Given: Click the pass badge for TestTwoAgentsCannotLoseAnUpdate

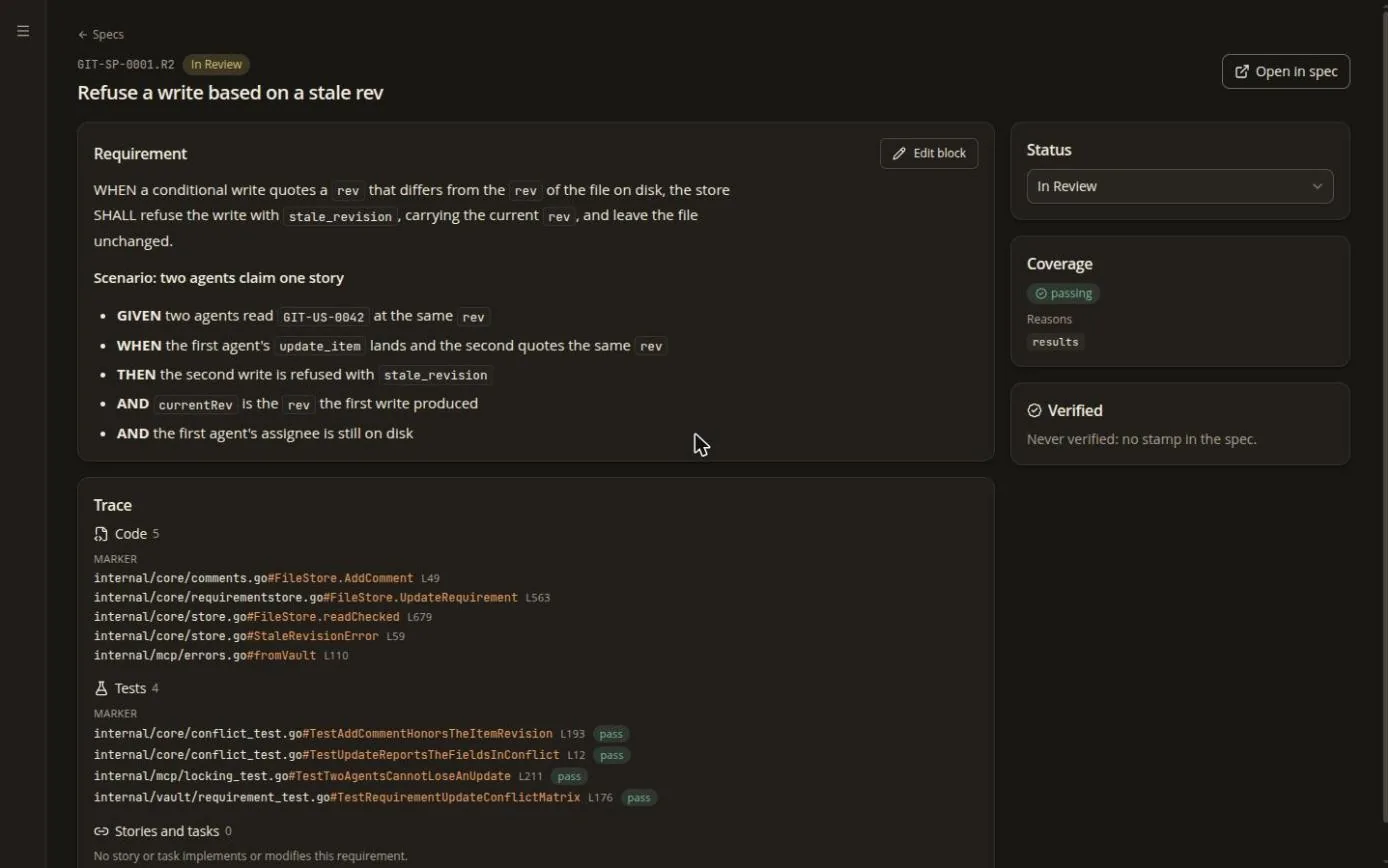Looking at the screenshot, I should click(x=569, y=776).
